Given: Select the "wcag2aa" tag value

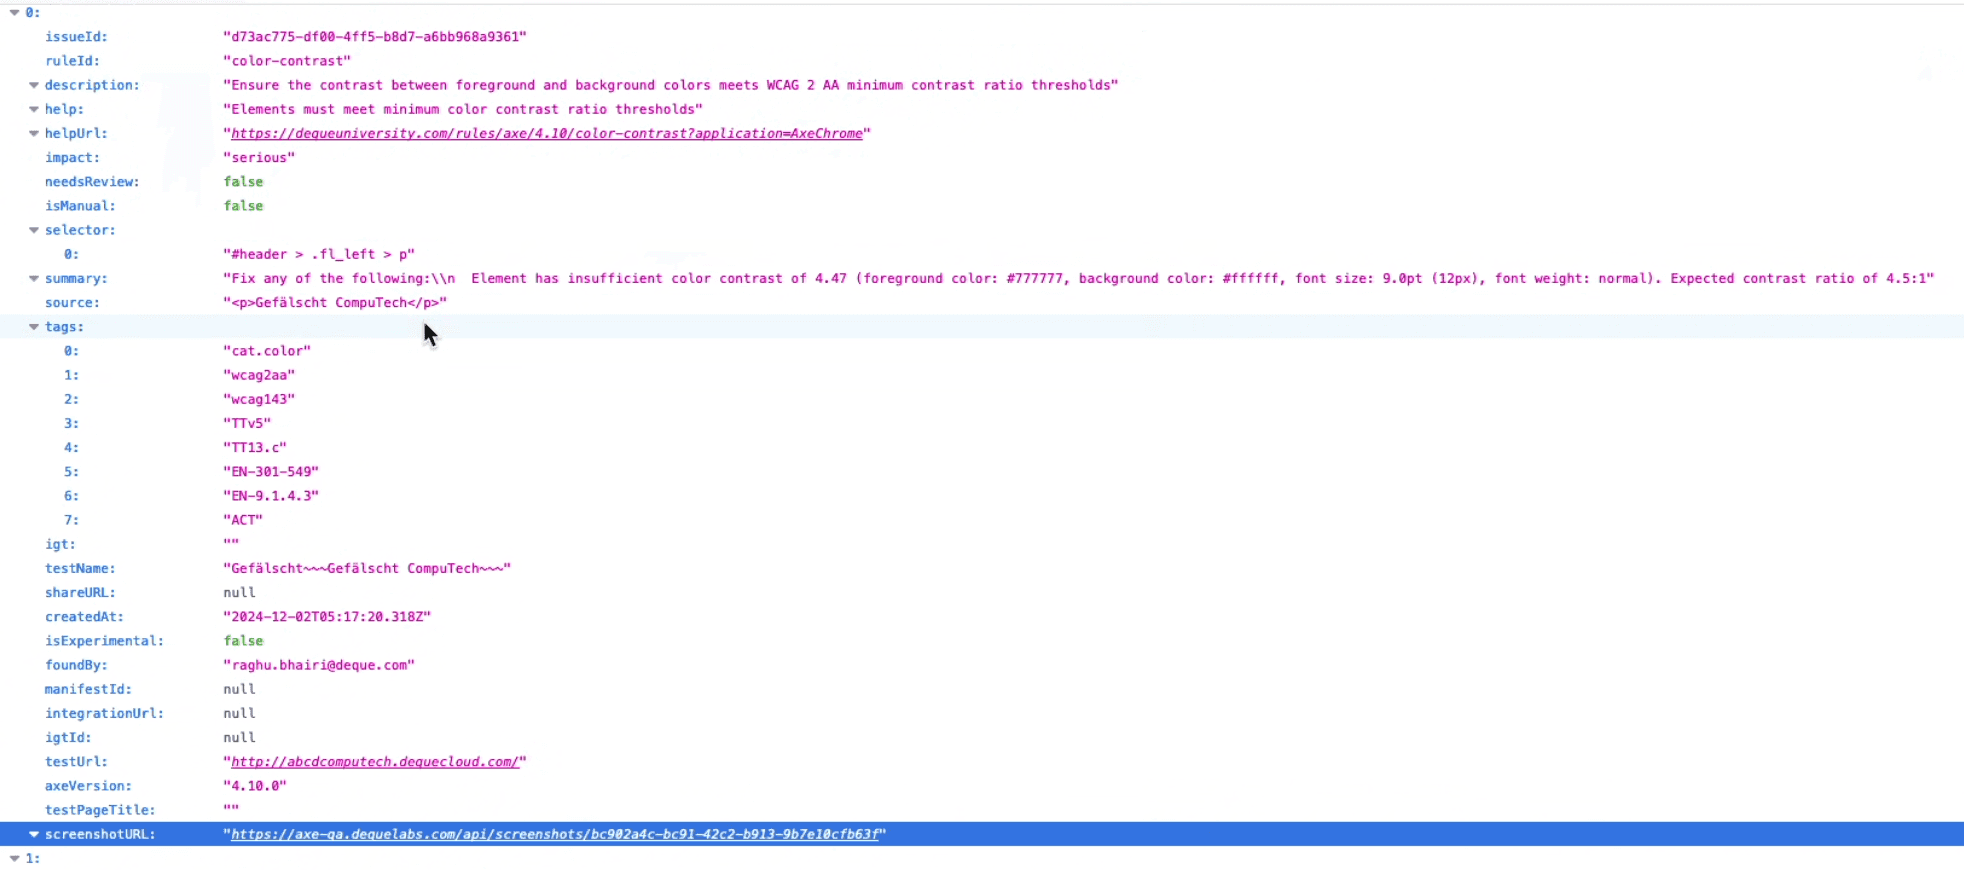Looking at the screenshot, I should 259,375.
